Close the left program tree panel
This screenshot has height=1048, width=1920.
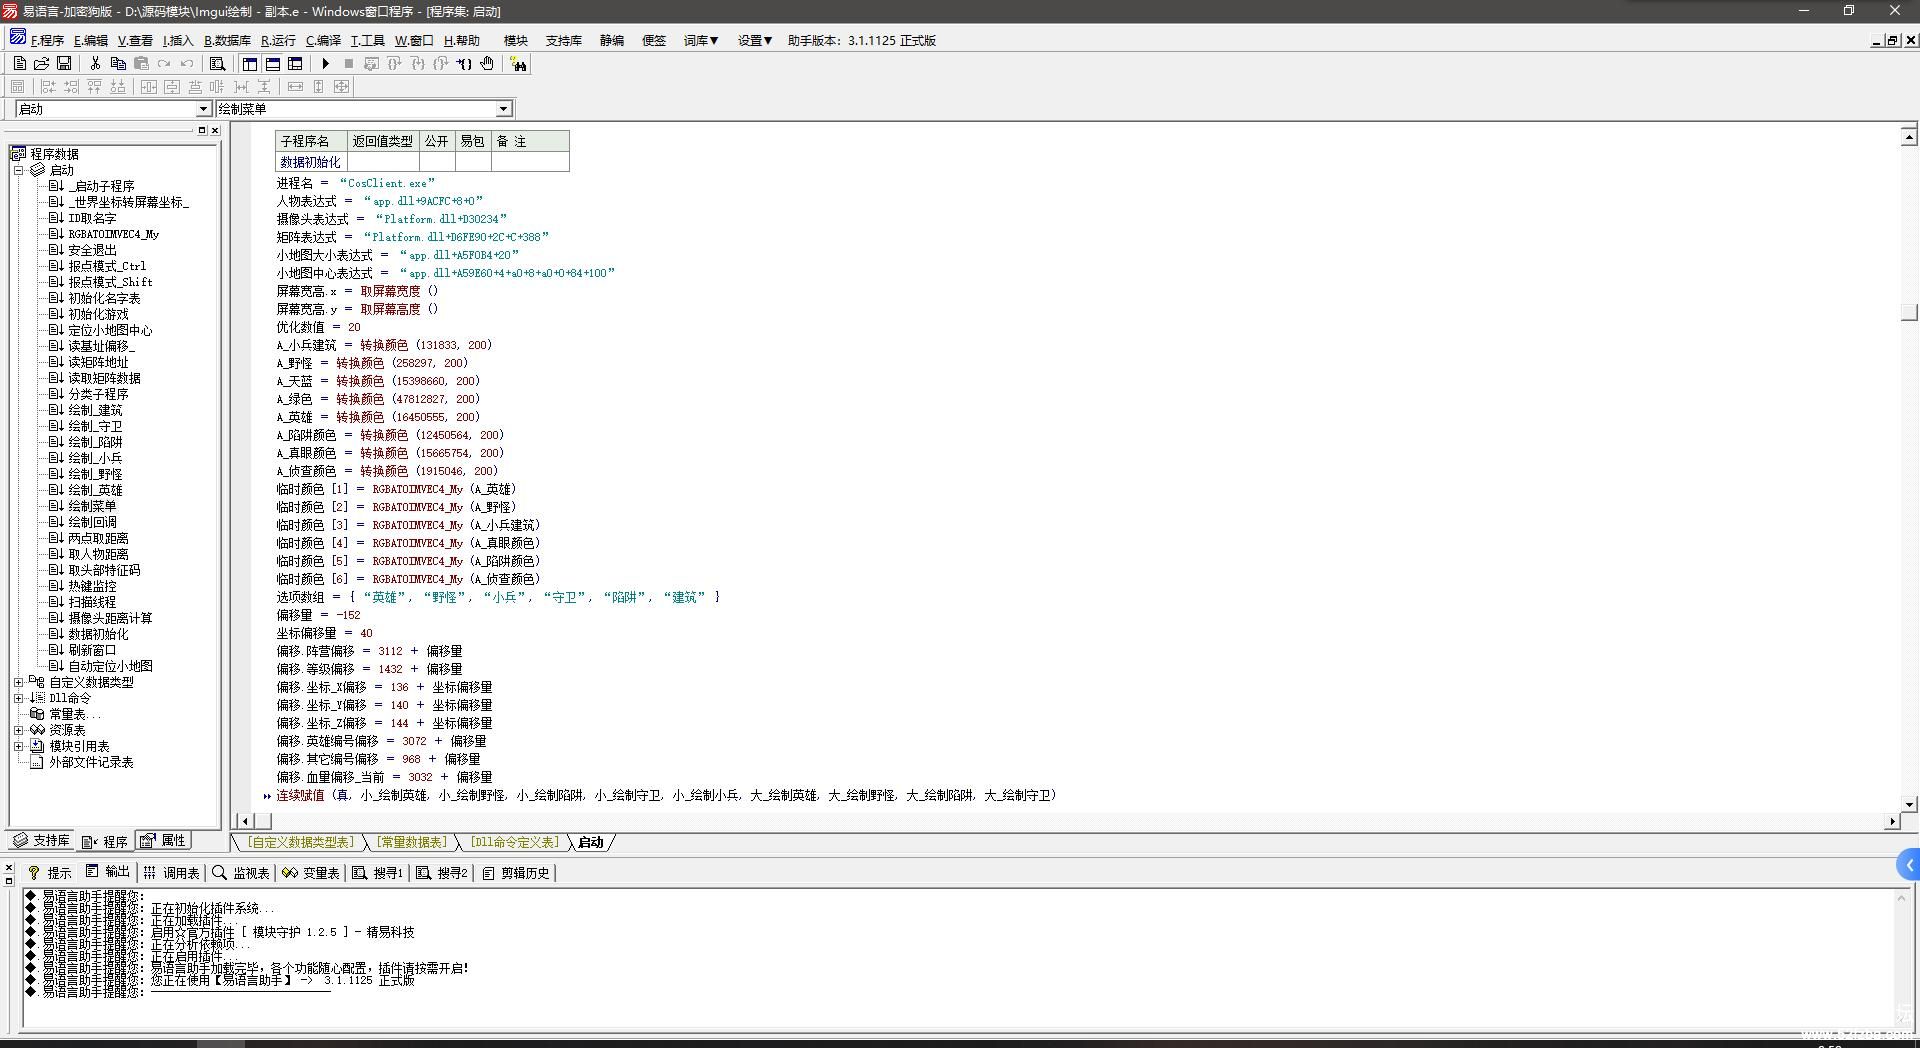tap(215, 130)
